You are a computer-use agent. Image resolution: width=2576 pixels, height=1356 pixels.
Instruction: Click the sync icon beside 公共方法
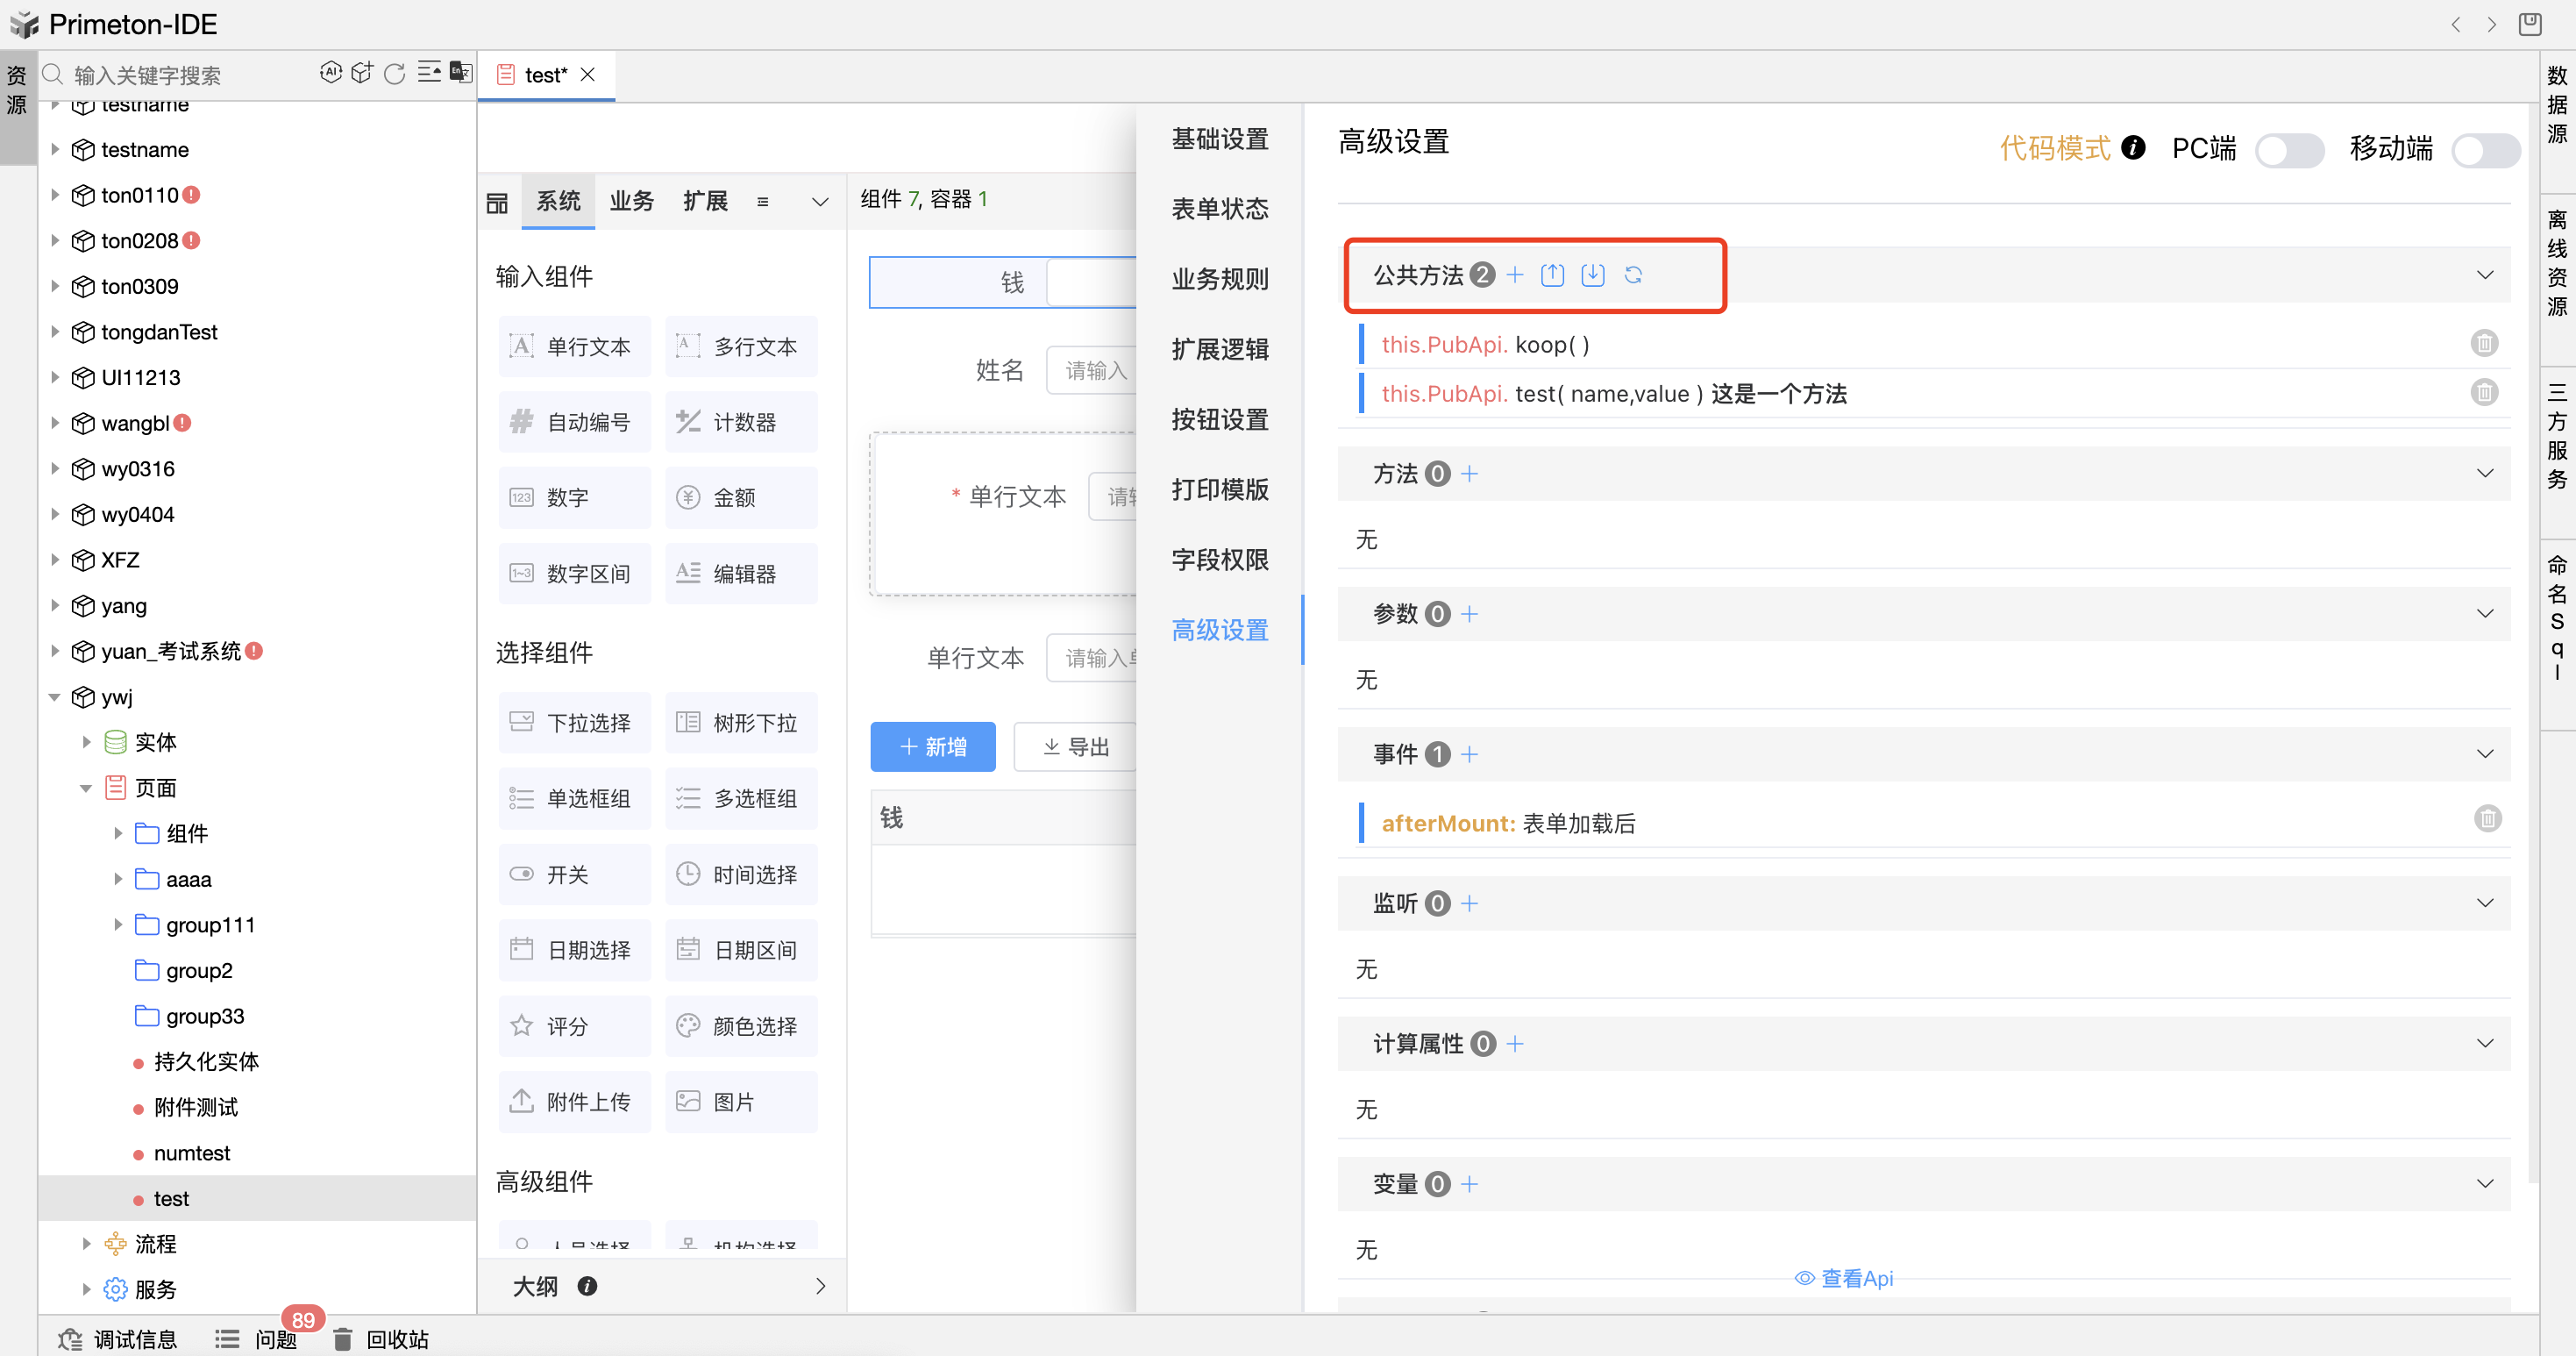coord(1633,275)
